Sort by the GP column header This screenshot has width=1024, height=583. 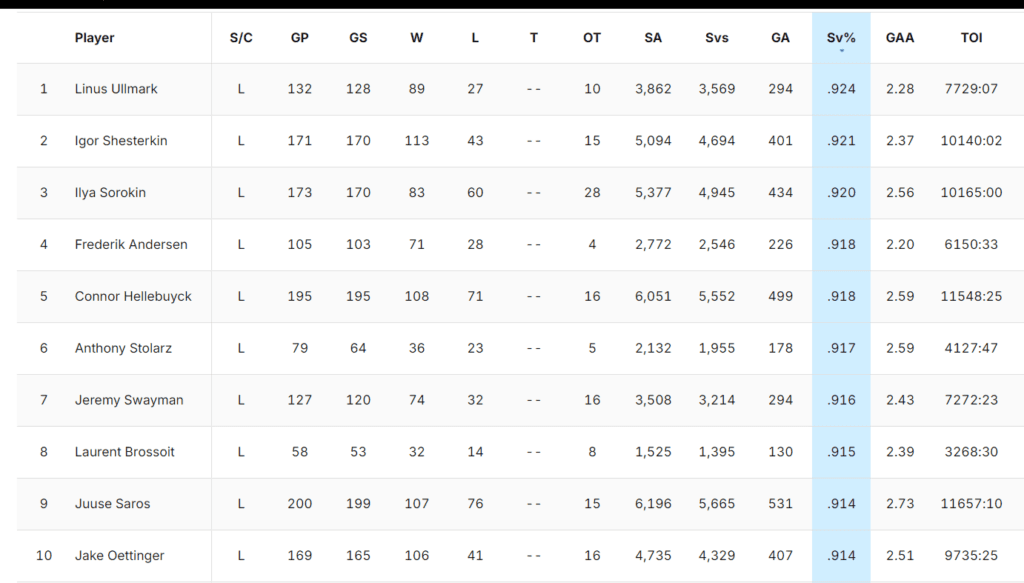point(299,38)
